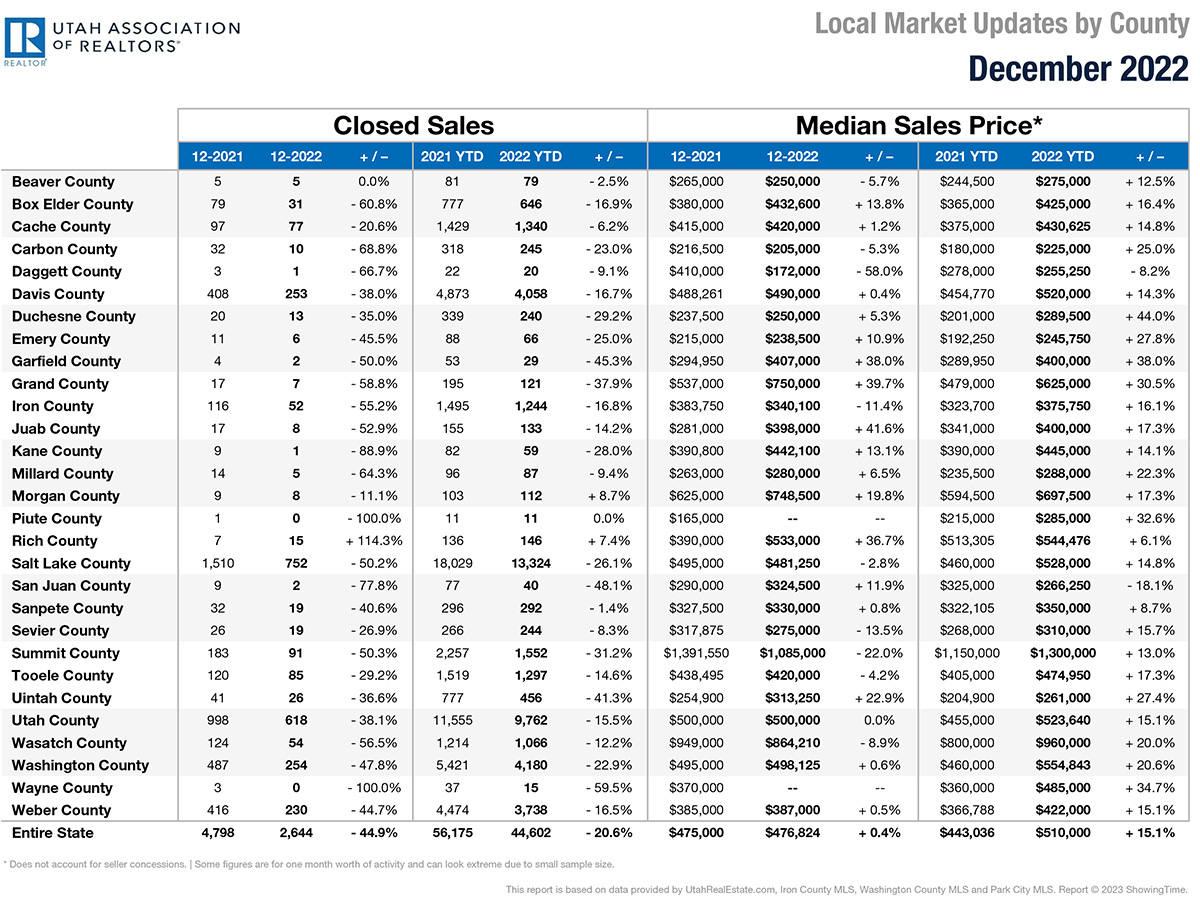This screenshot has height=898, width=1200.
Task: Click Entire State's 44,602 YTD sales value
Action: pyautogui.click(x=531, y=833)
